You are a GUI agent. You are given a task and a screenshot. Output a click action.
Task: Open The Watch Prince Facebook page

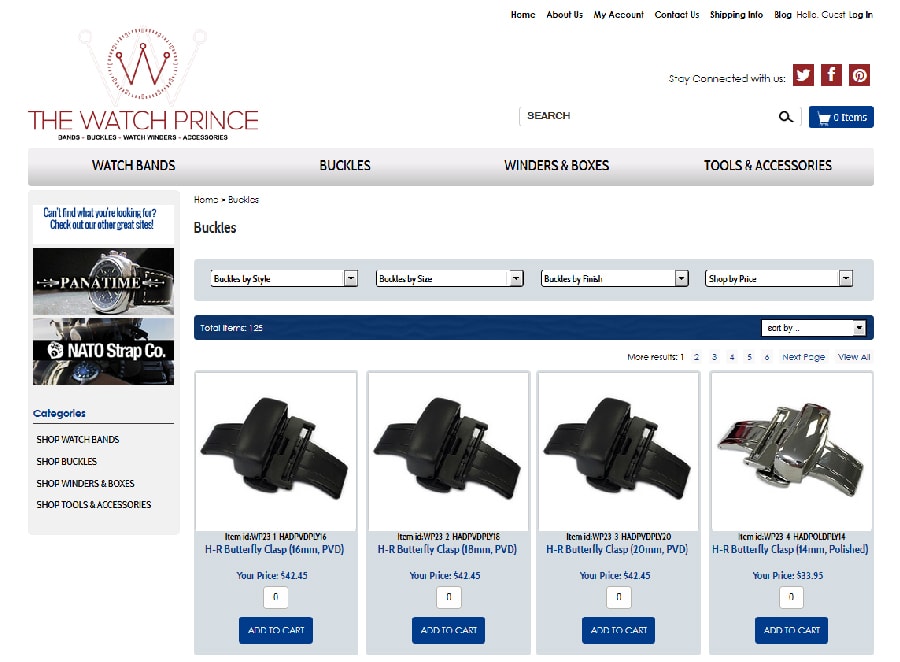(x=831, y=75)
